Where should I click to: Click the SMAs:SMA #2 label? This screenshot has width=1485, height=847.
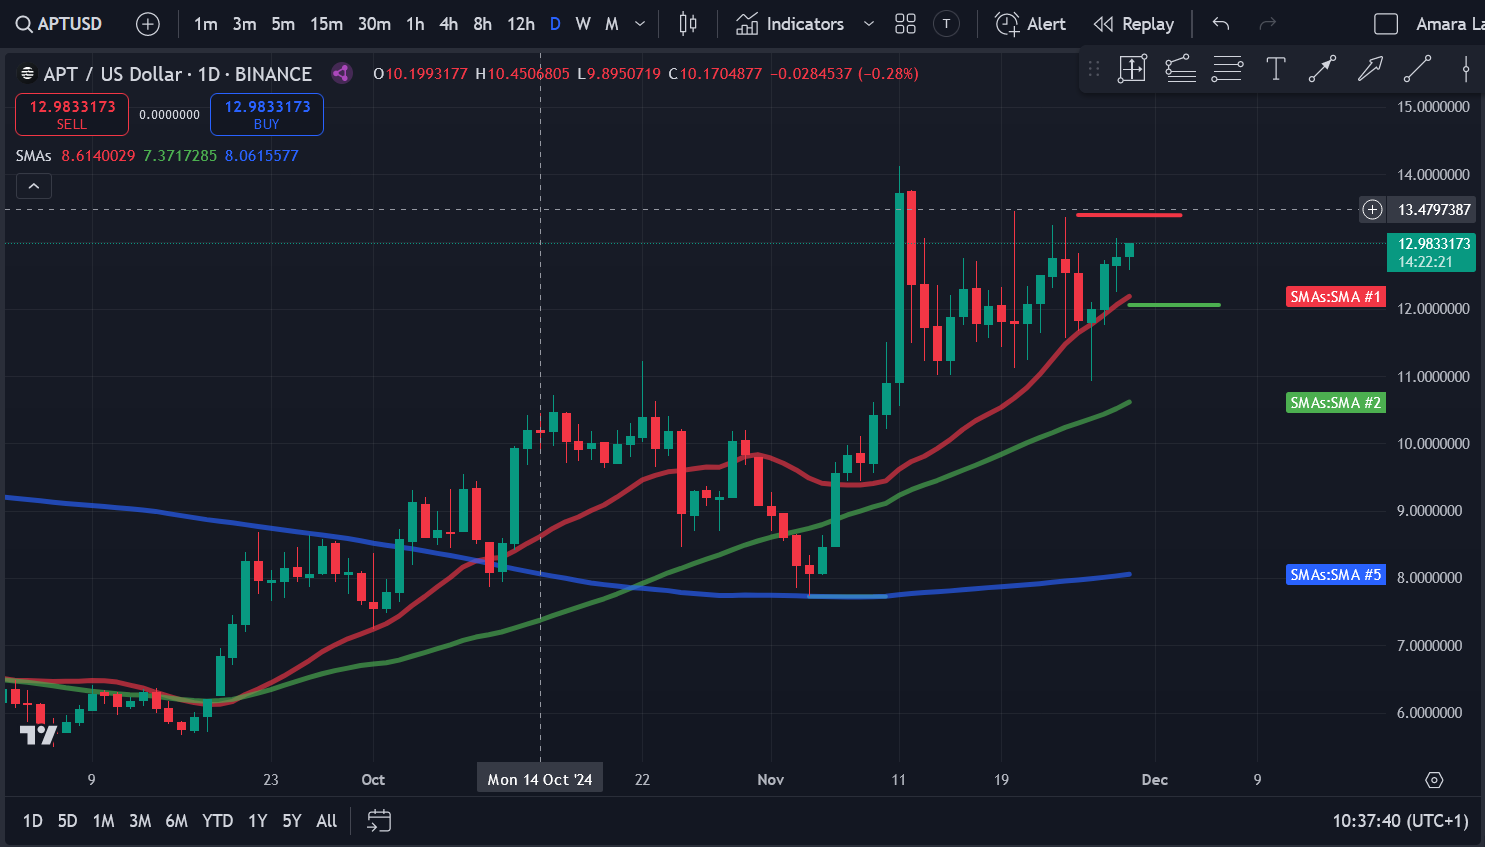pos(1335,402)
